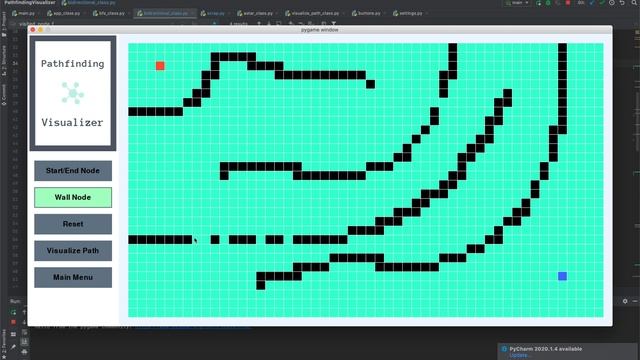Return via the Main Menu button
The height and width of the screenshot is (360, 640).
pyautogui.click(x=73, y=278)
